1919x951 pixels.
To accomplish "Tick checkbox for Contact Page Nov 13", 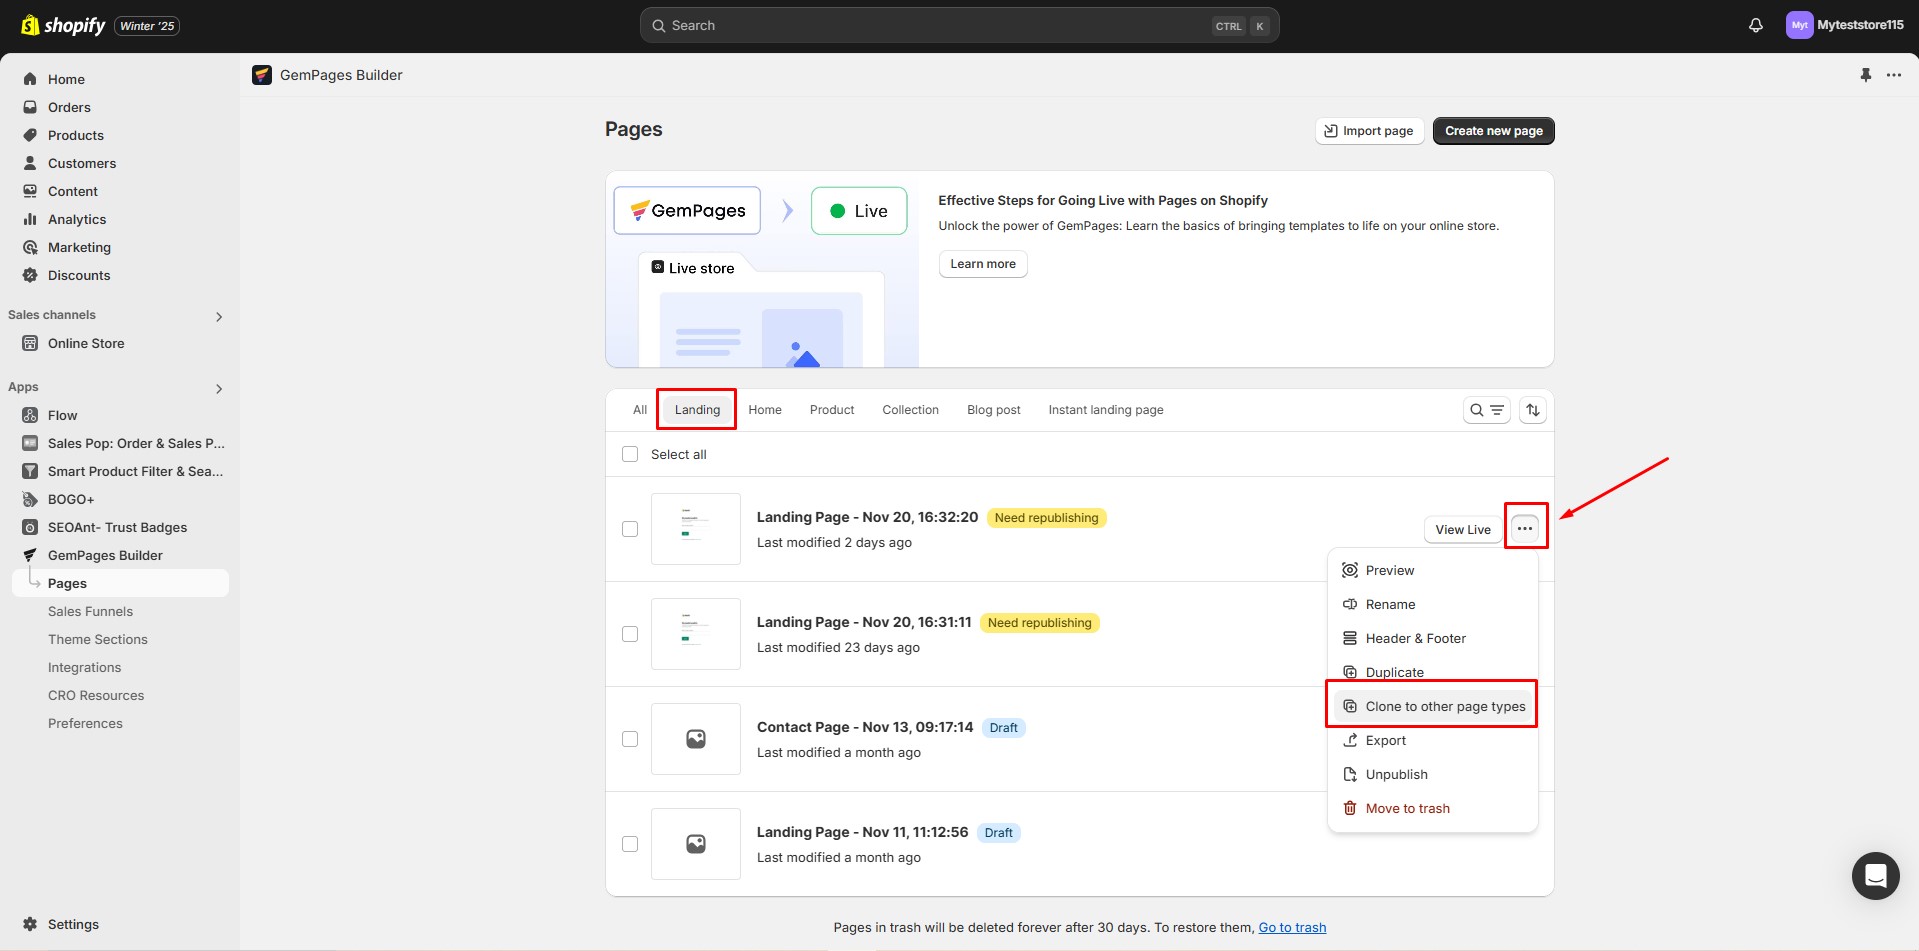I will [630, 739].
